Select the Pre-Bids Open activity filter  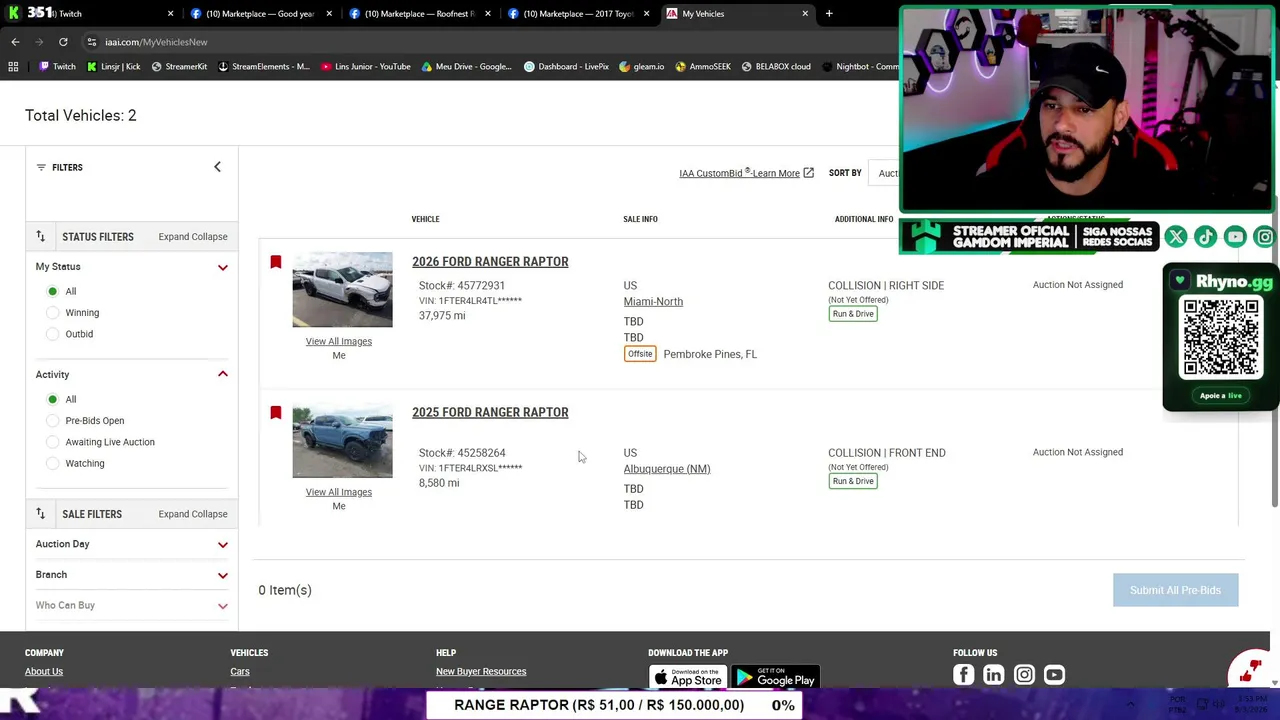53,421
